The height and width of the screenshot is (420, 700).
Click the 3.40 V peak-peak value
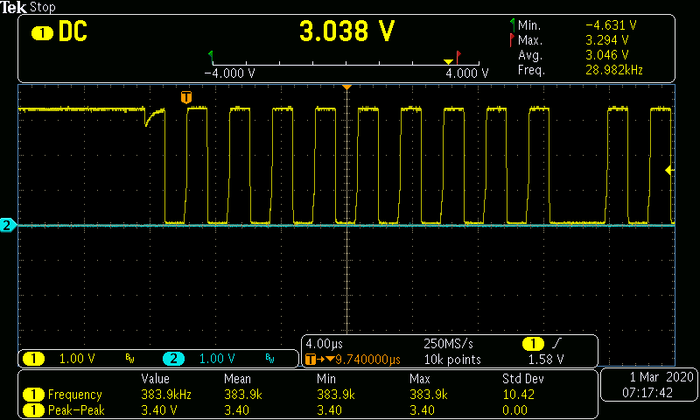pyautogui.click(x=159, y=410)
